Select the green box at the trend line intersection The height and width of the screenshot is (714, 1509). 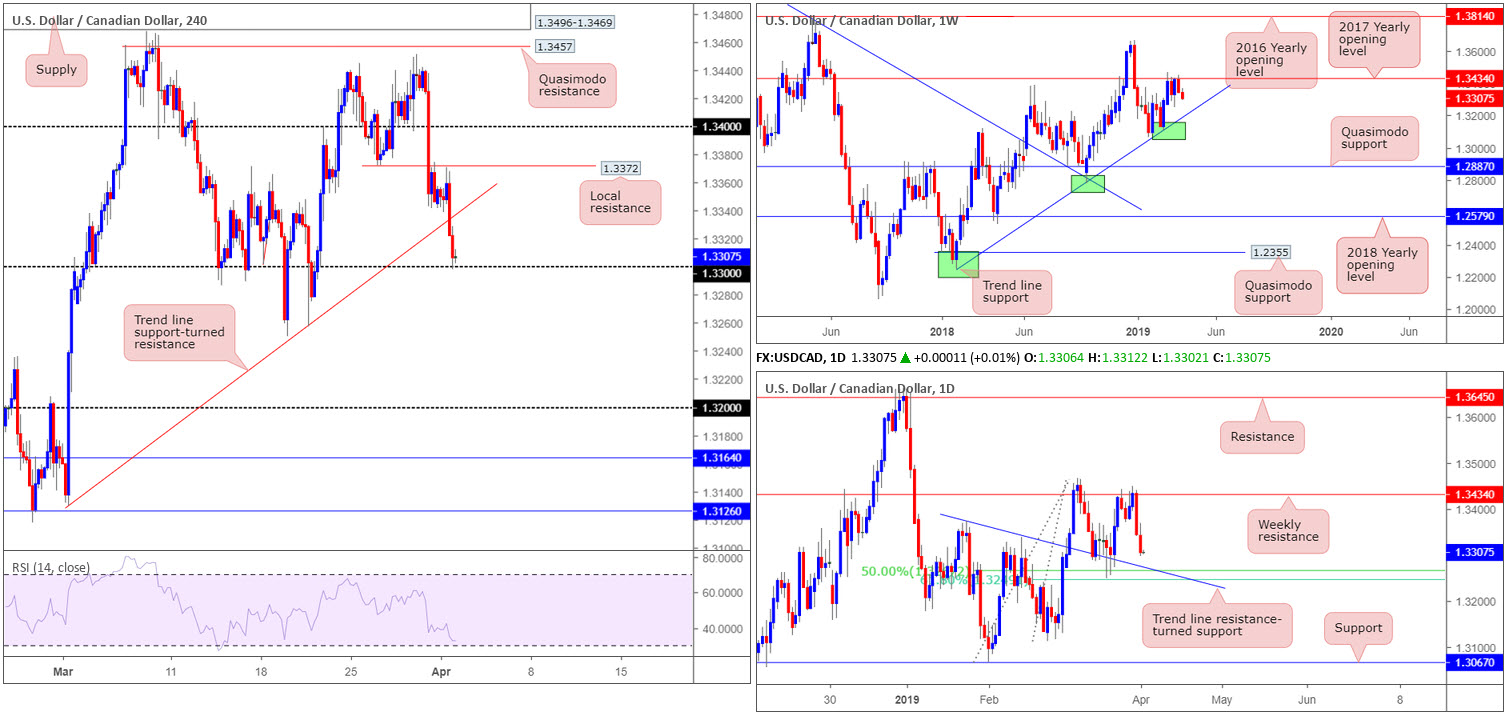(1088, 184)
